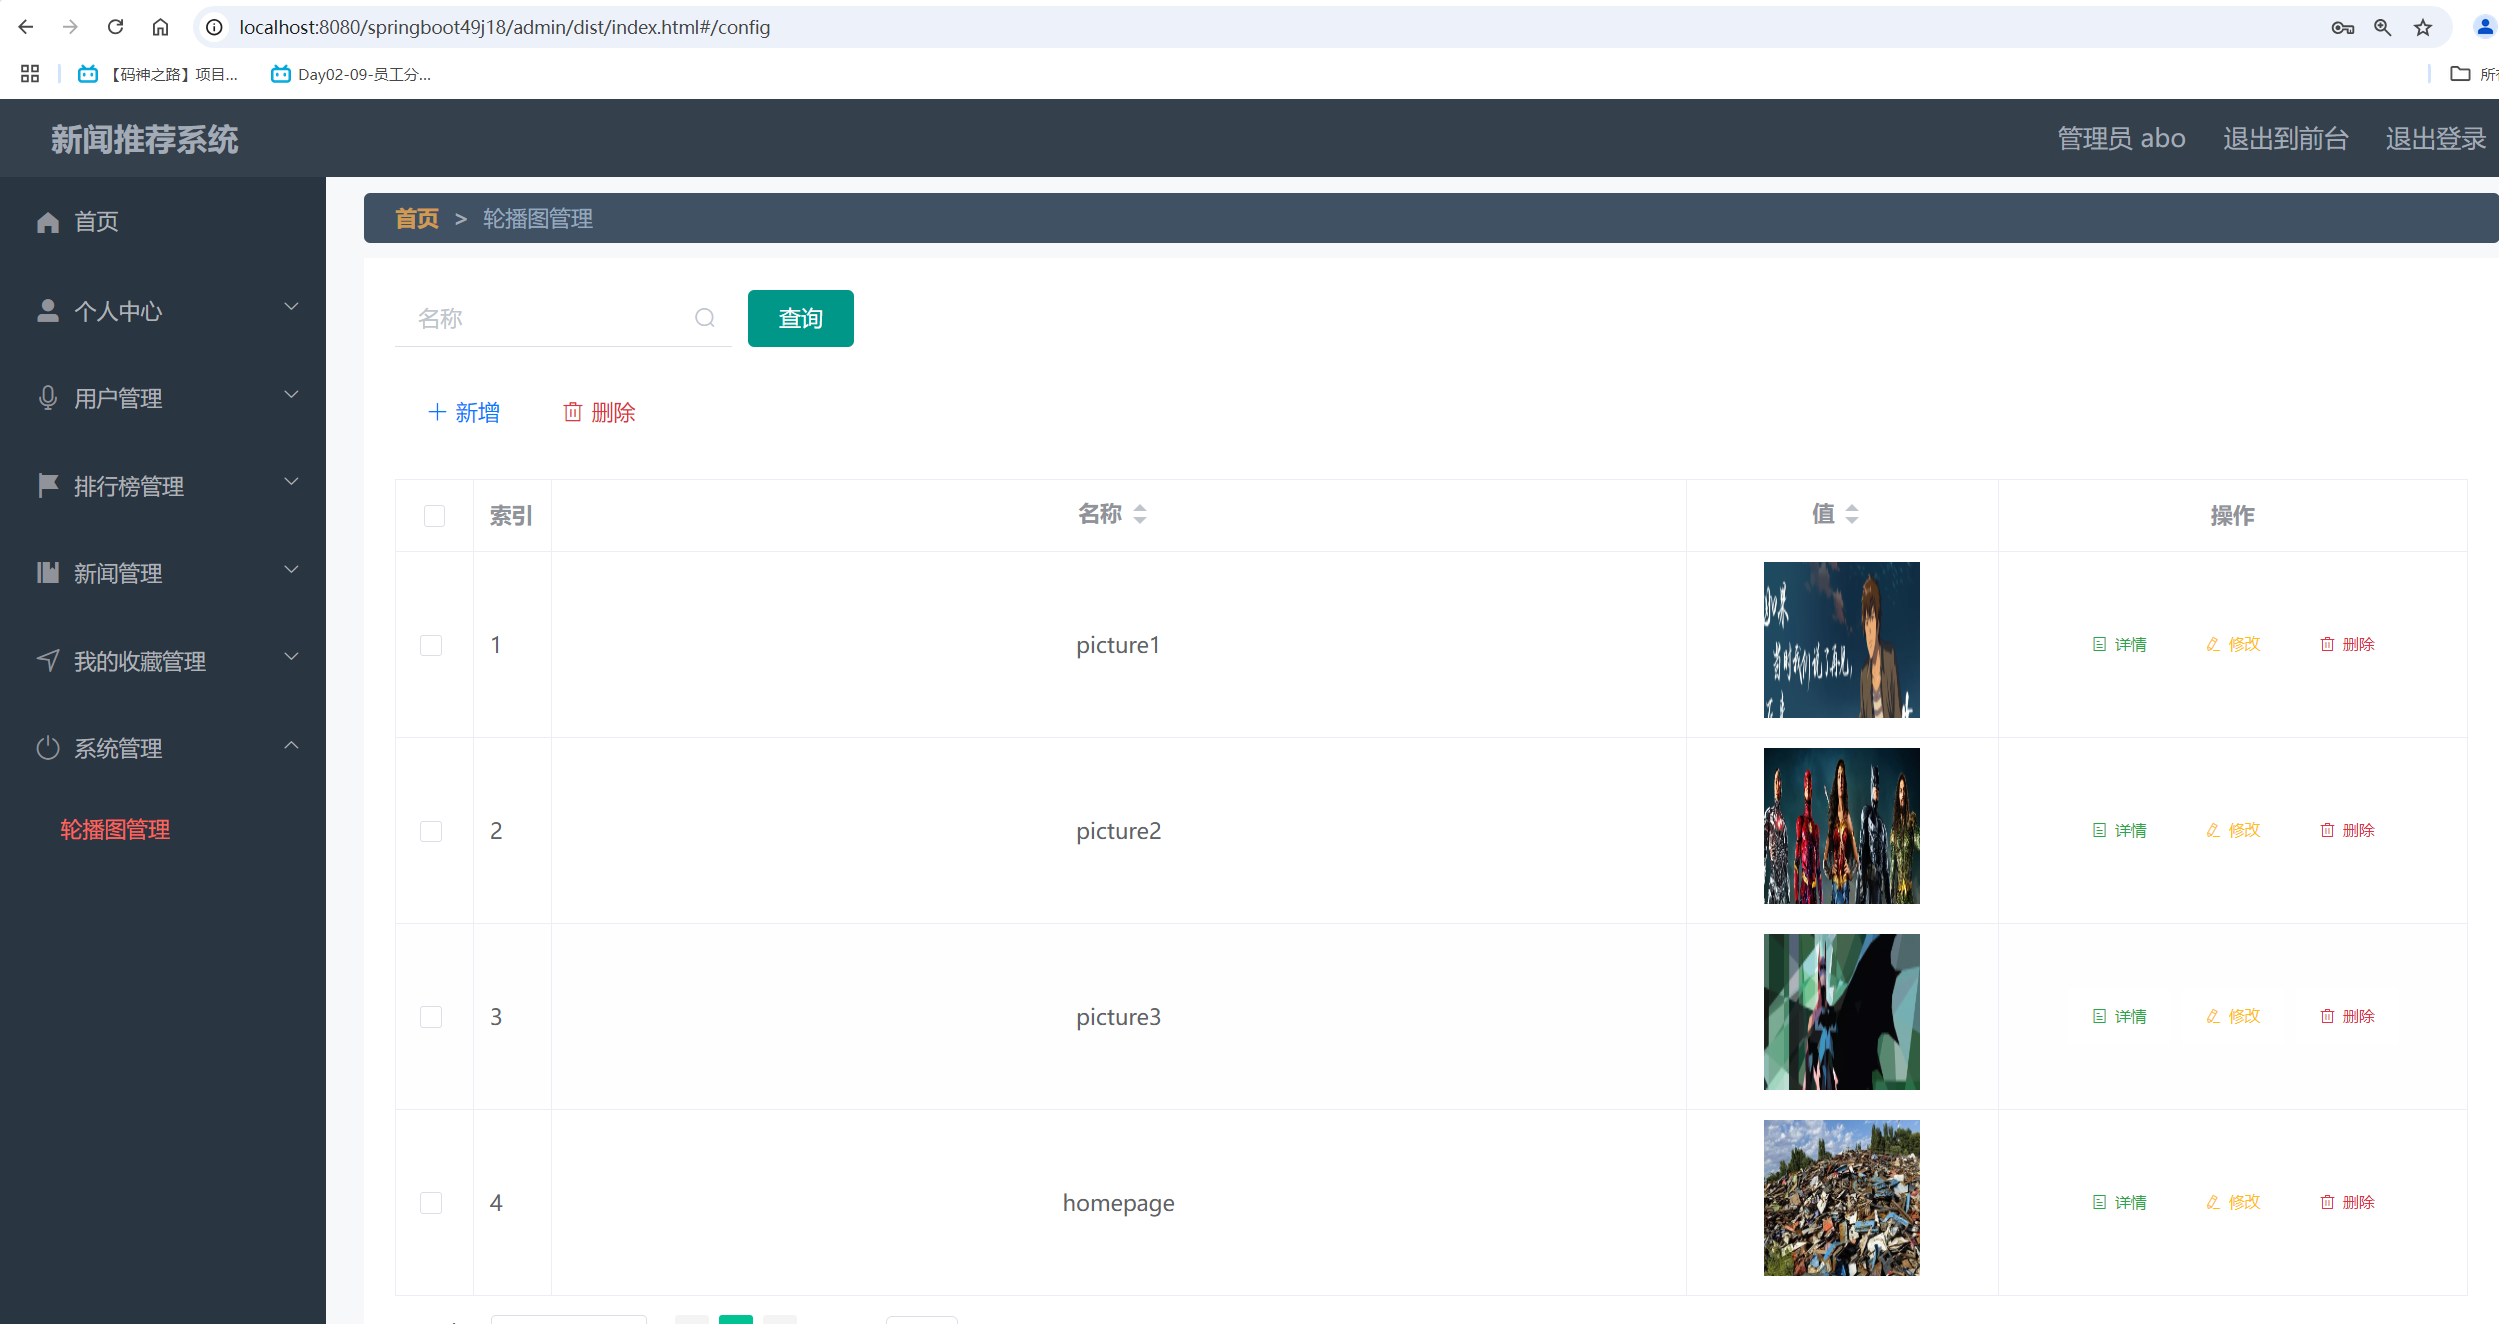2499x1324 pixels.
Task: Click the password key icon
Action: (x=2342, y=28)
